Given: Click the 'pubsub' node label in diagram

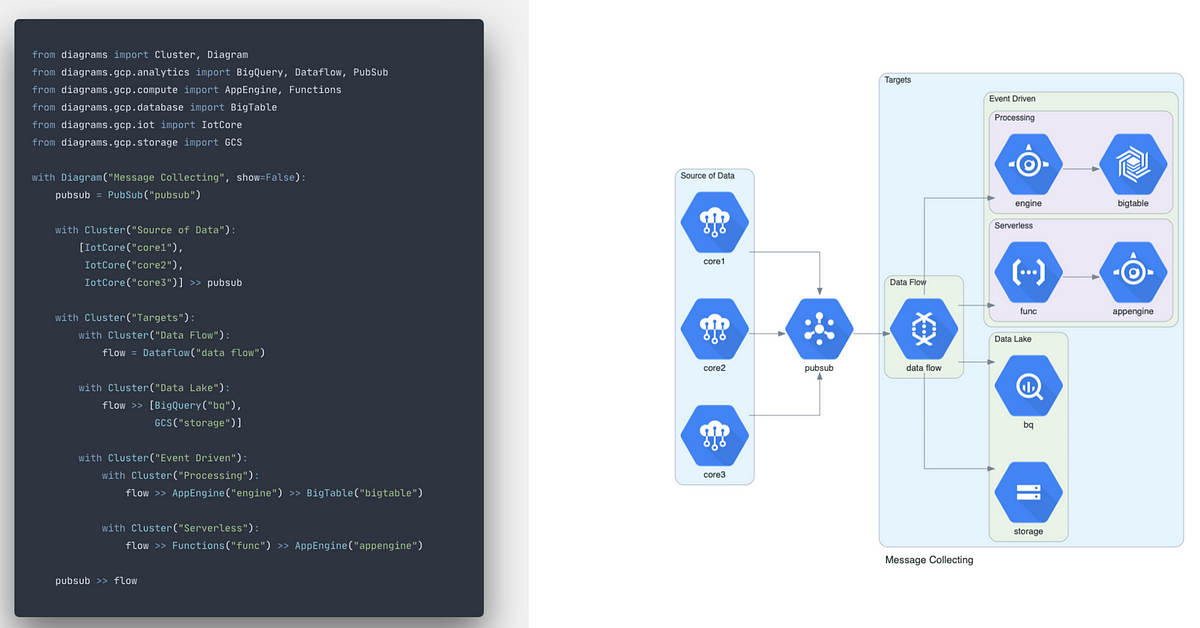Looking at the screenshot, I should tap(819, 368).
